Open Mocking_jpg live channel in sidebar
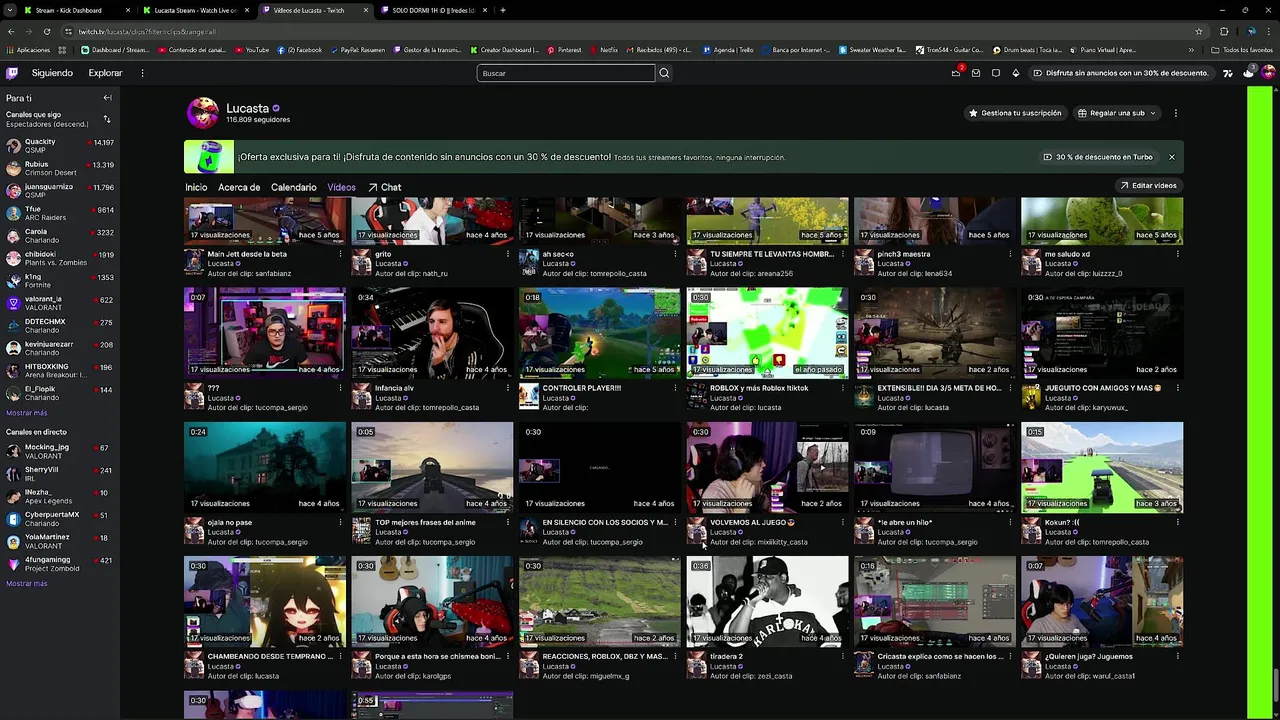Image resolution: width=1280 pixels, height=720 pixels. 60,451
